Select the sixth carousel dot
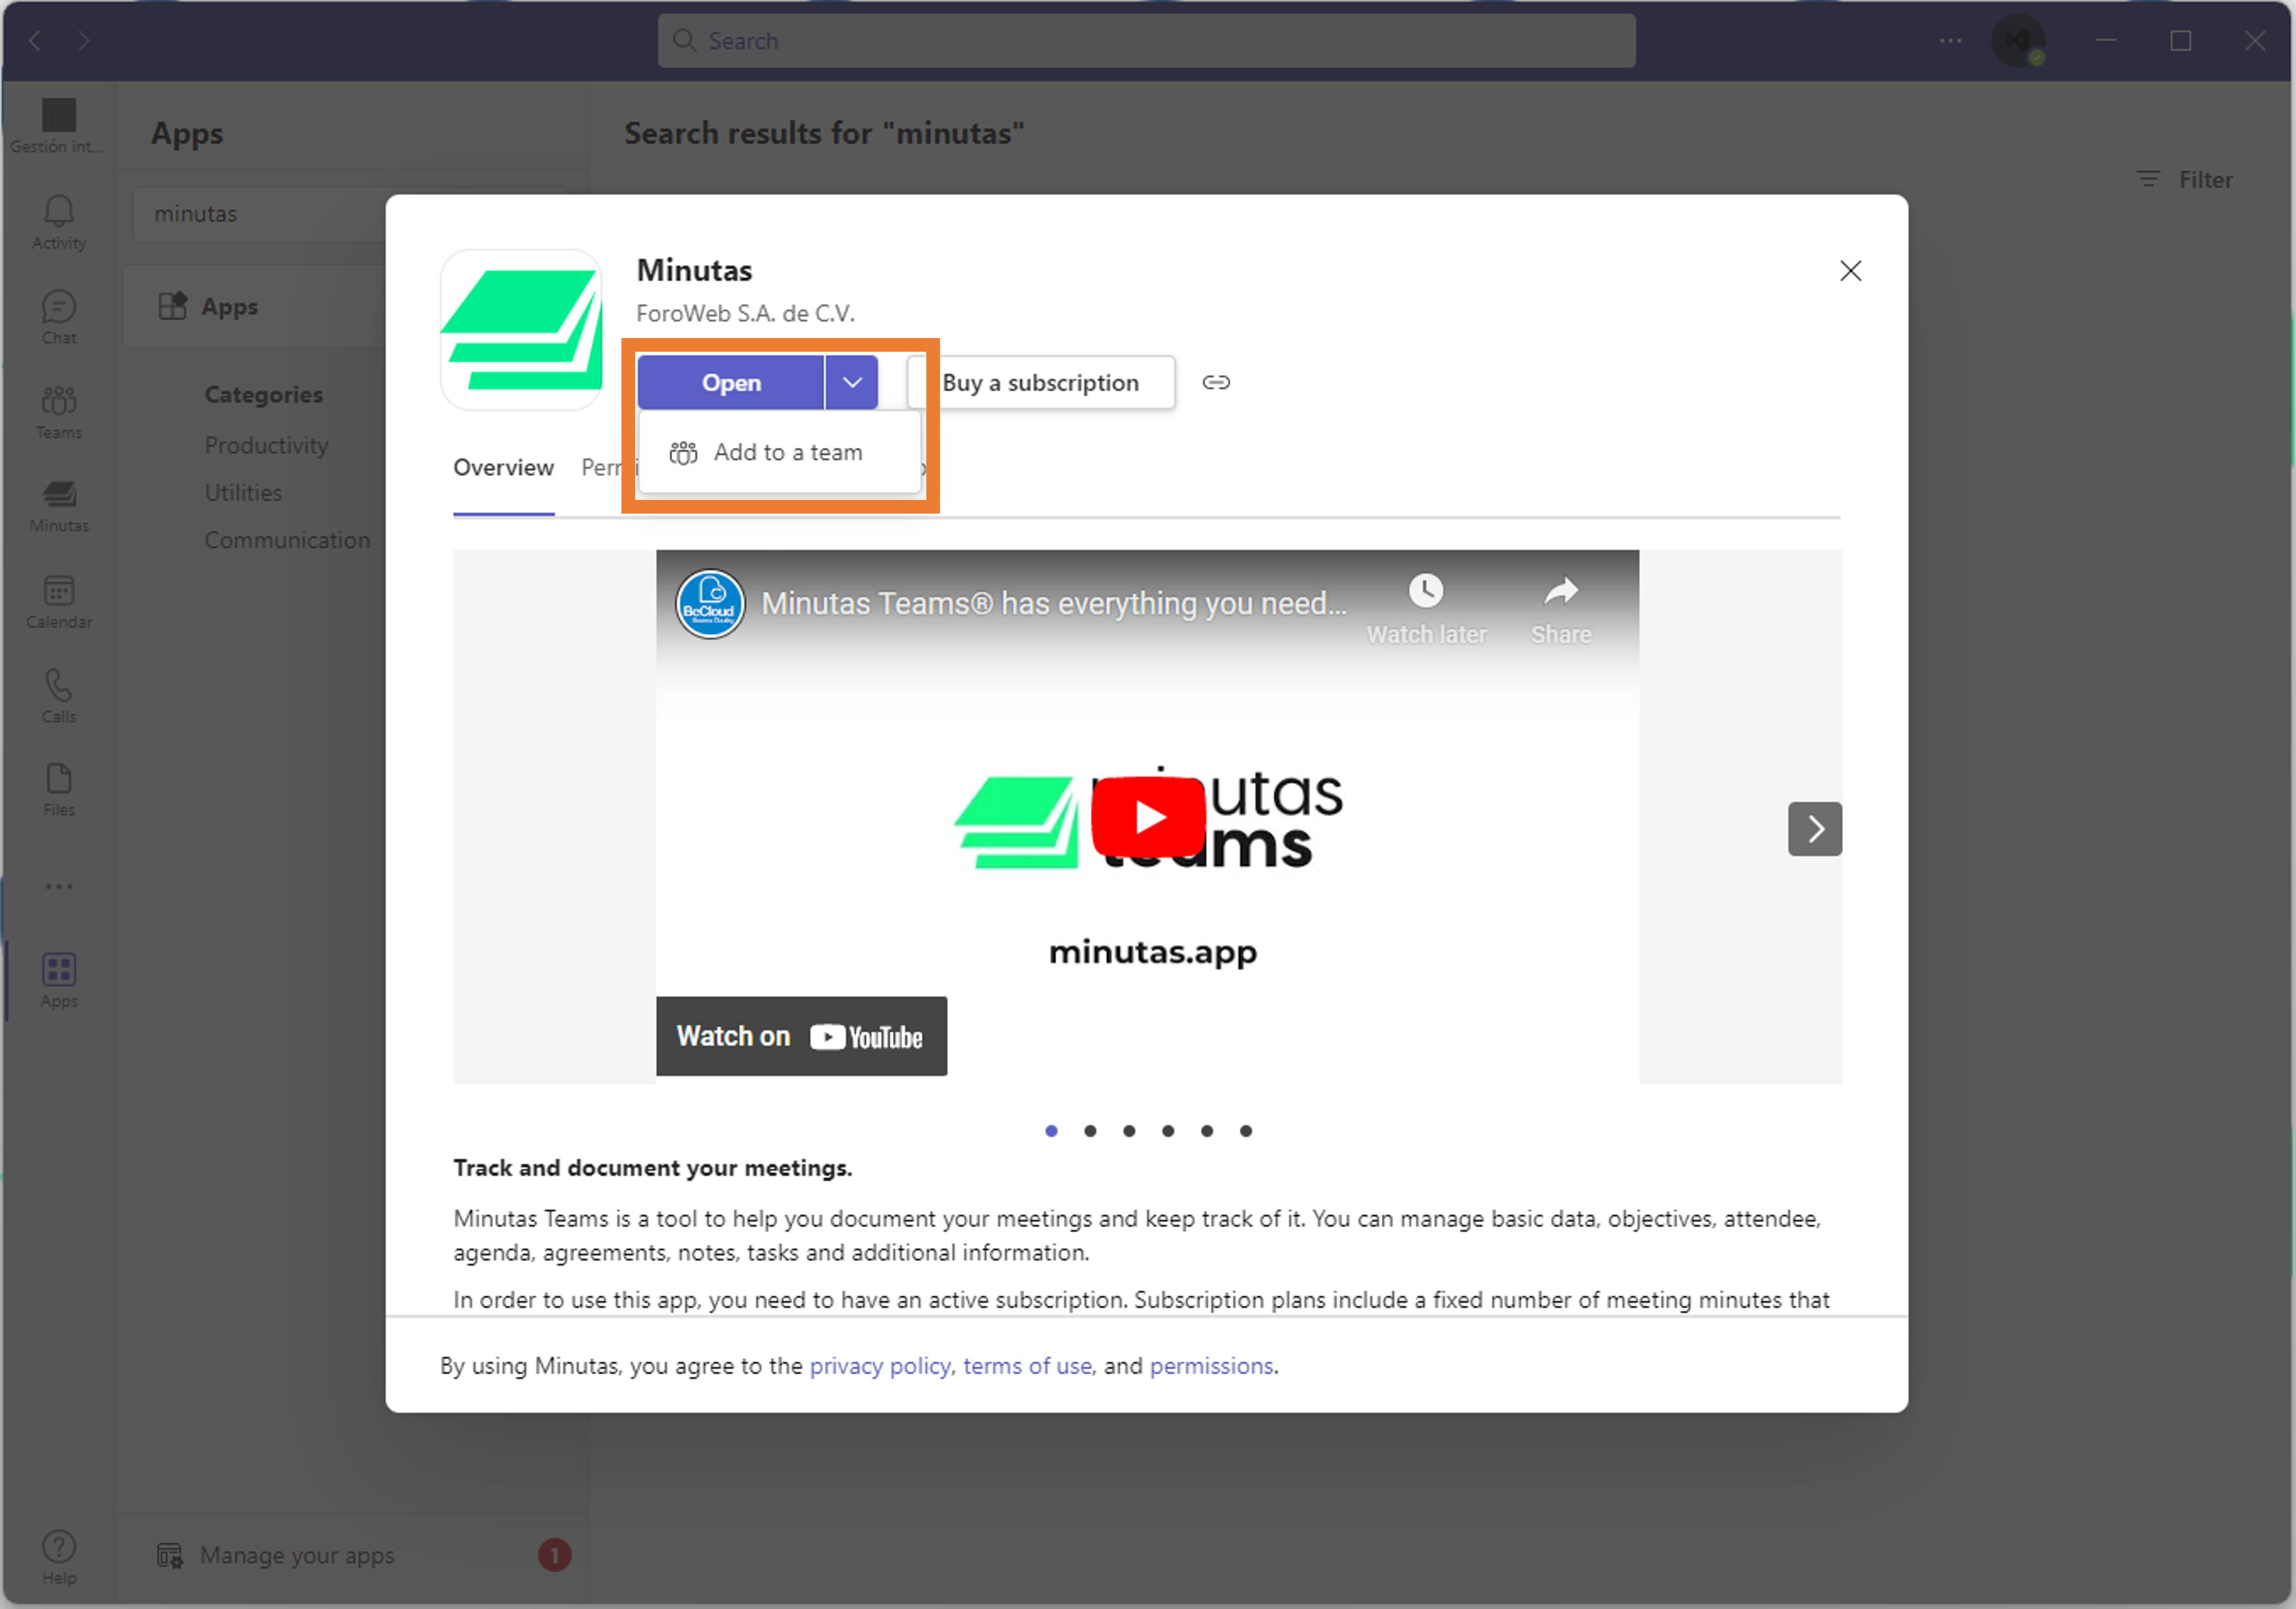The image size is (2296, 1609). pos(1246,1130)
